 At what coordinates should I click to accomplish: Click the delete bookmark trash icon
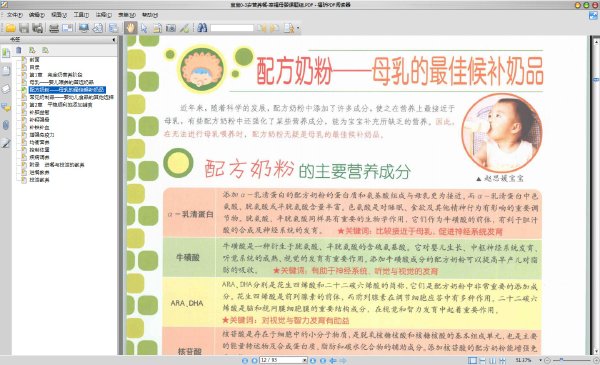click(x=19, y=50)
